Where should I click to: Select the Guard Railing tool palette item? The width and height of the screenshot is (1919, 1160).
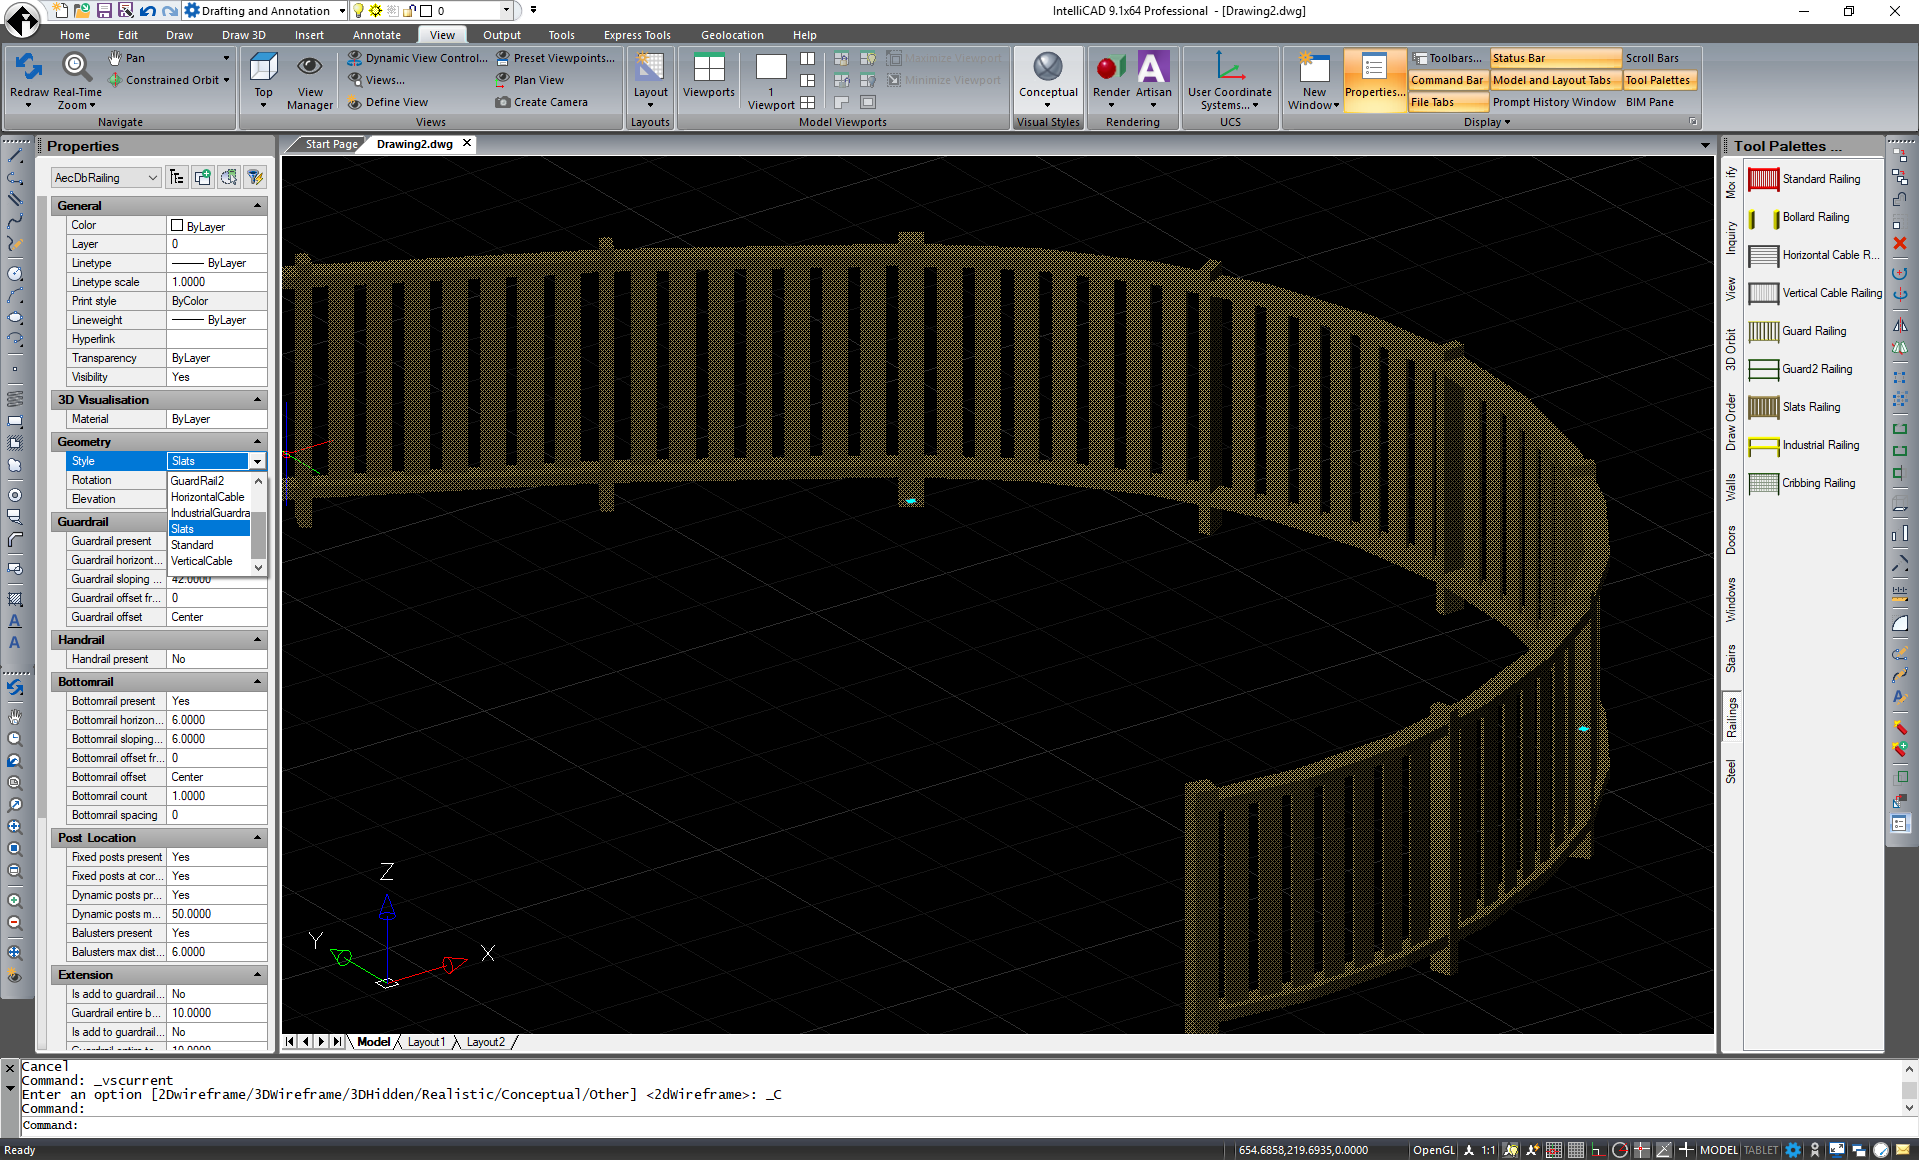click(1810, 331)
